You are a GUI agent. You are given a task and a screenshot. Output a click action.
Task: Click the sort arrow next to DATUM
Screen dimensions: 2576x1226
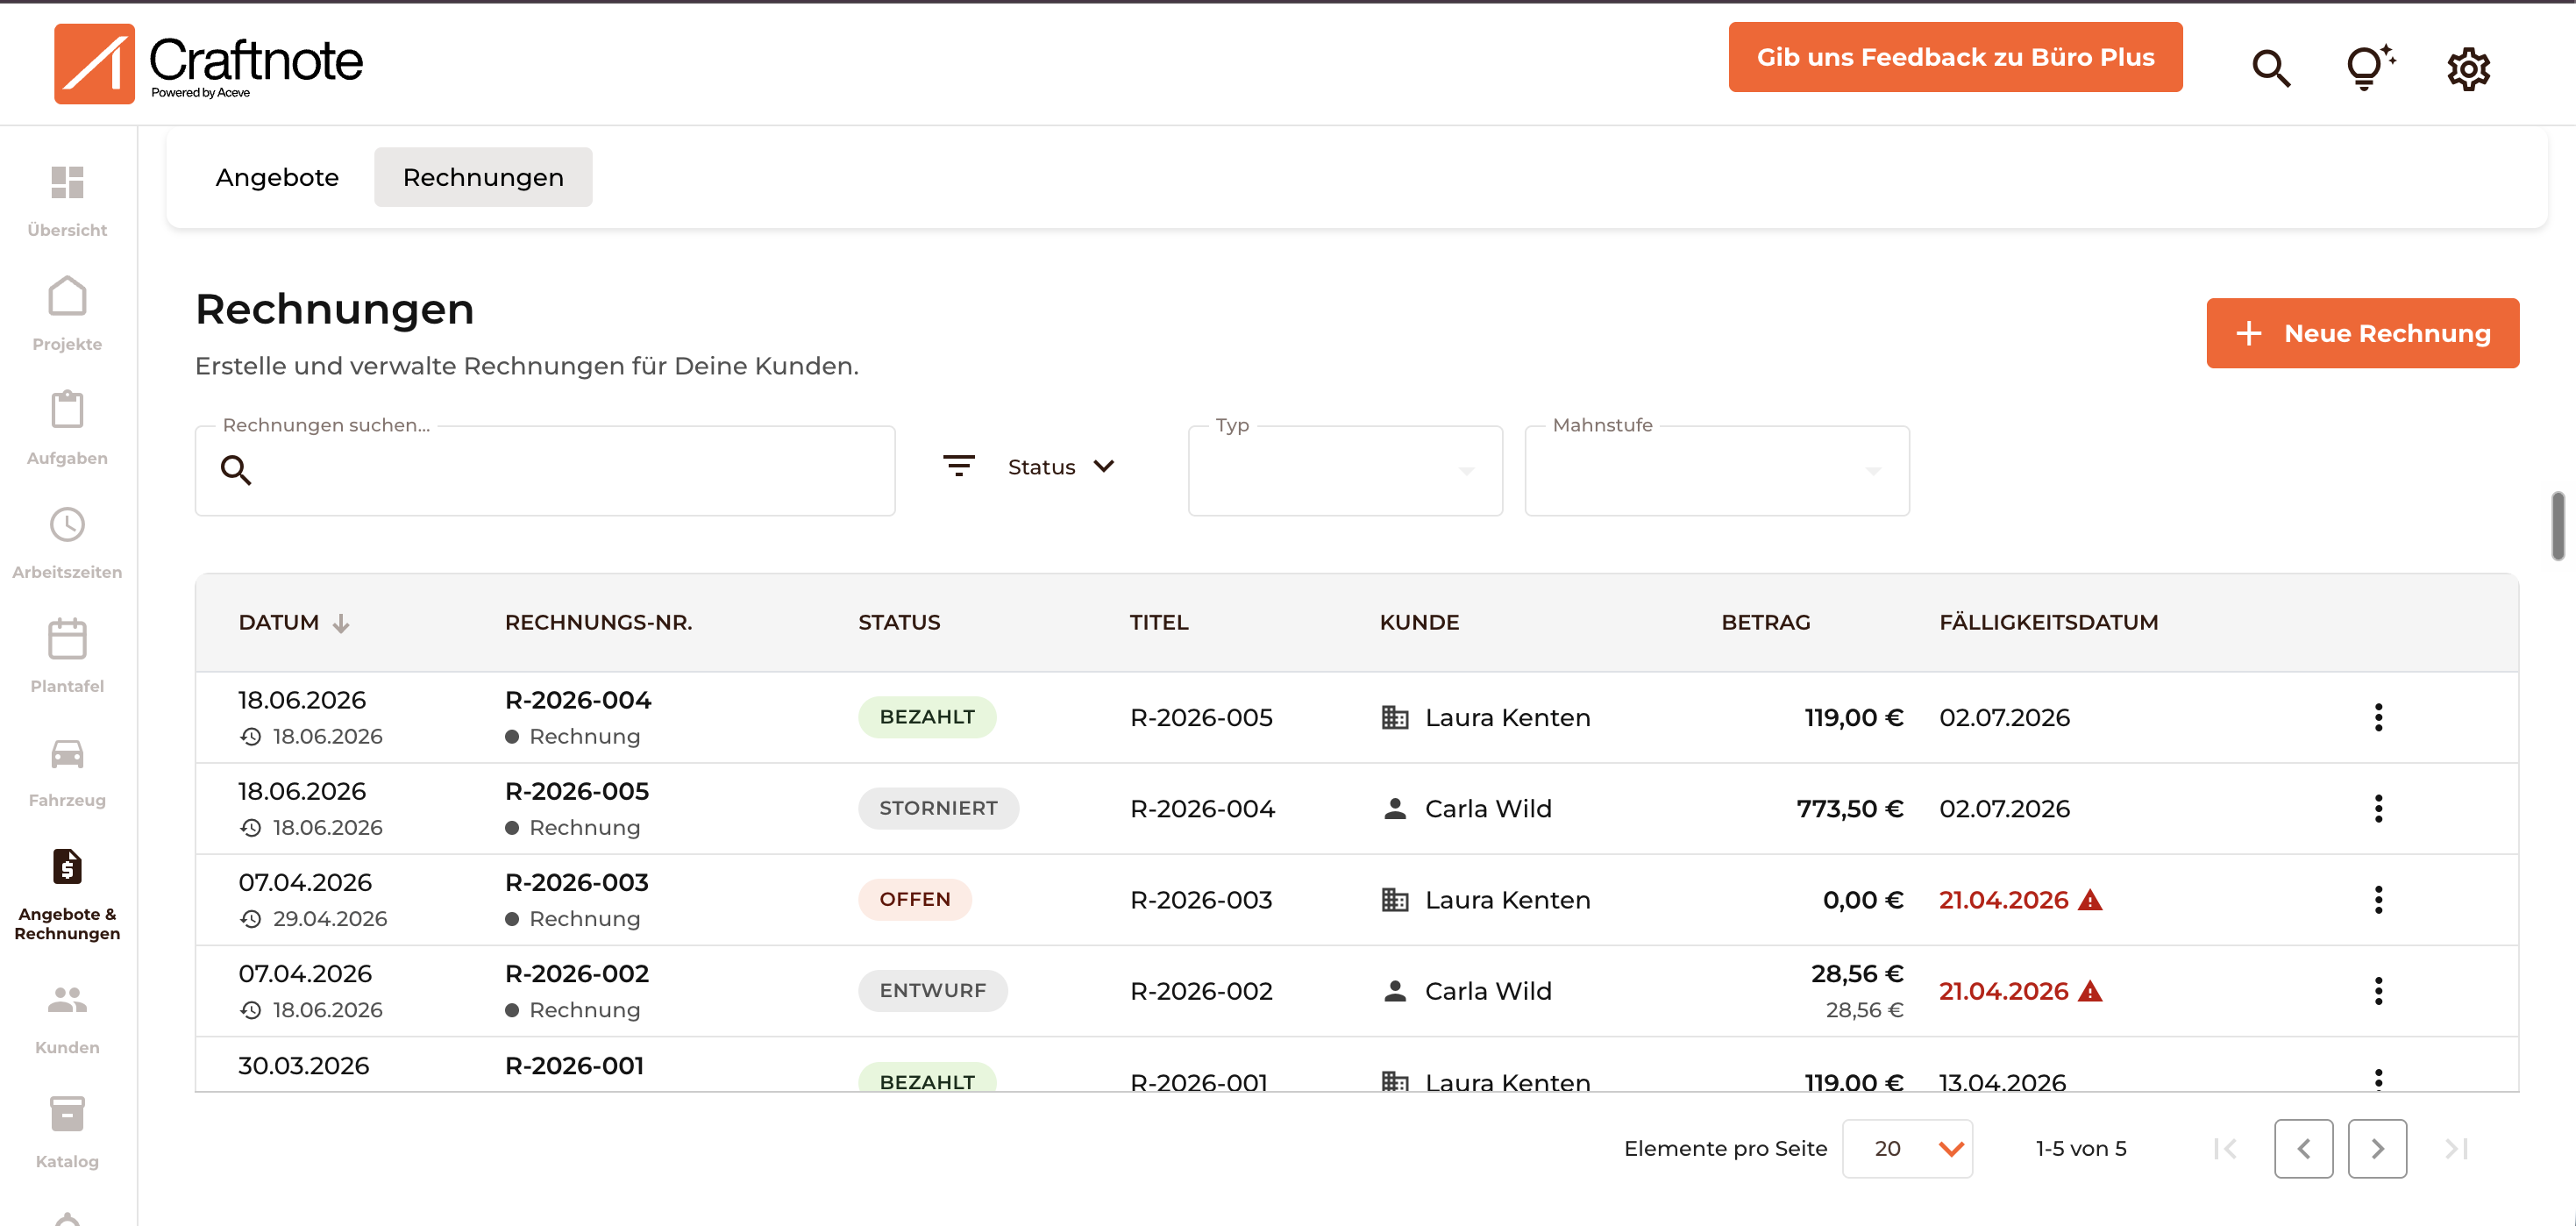point(341,623)
